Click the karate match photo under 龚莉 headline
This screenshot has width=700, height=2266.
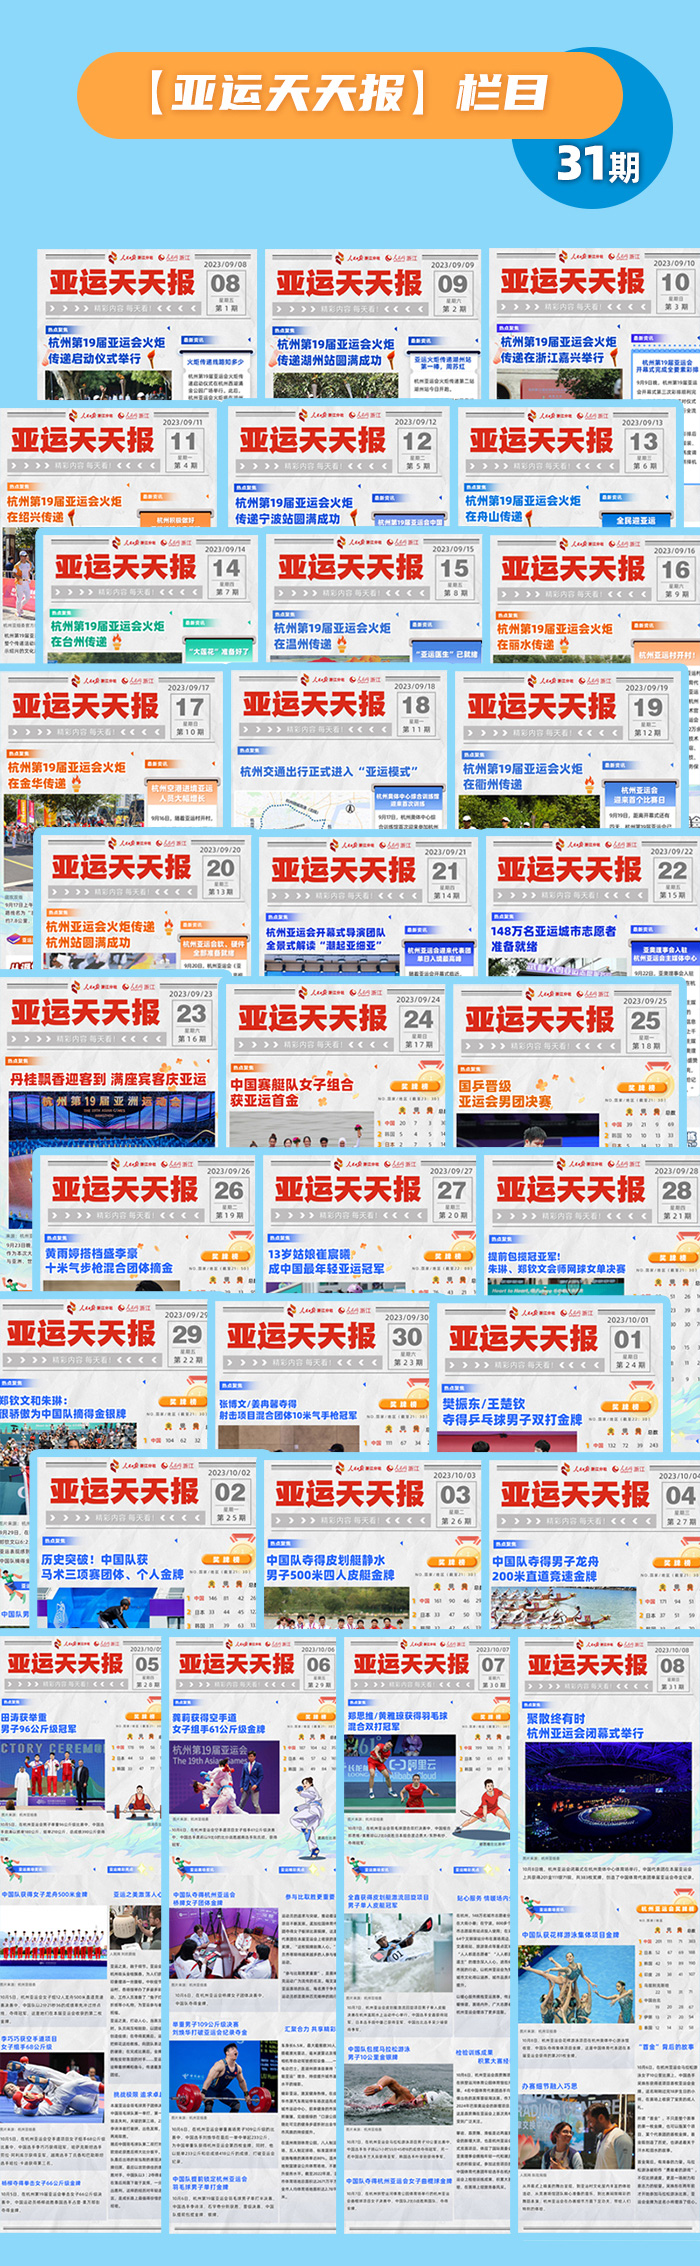click(x=224, y=1778)
